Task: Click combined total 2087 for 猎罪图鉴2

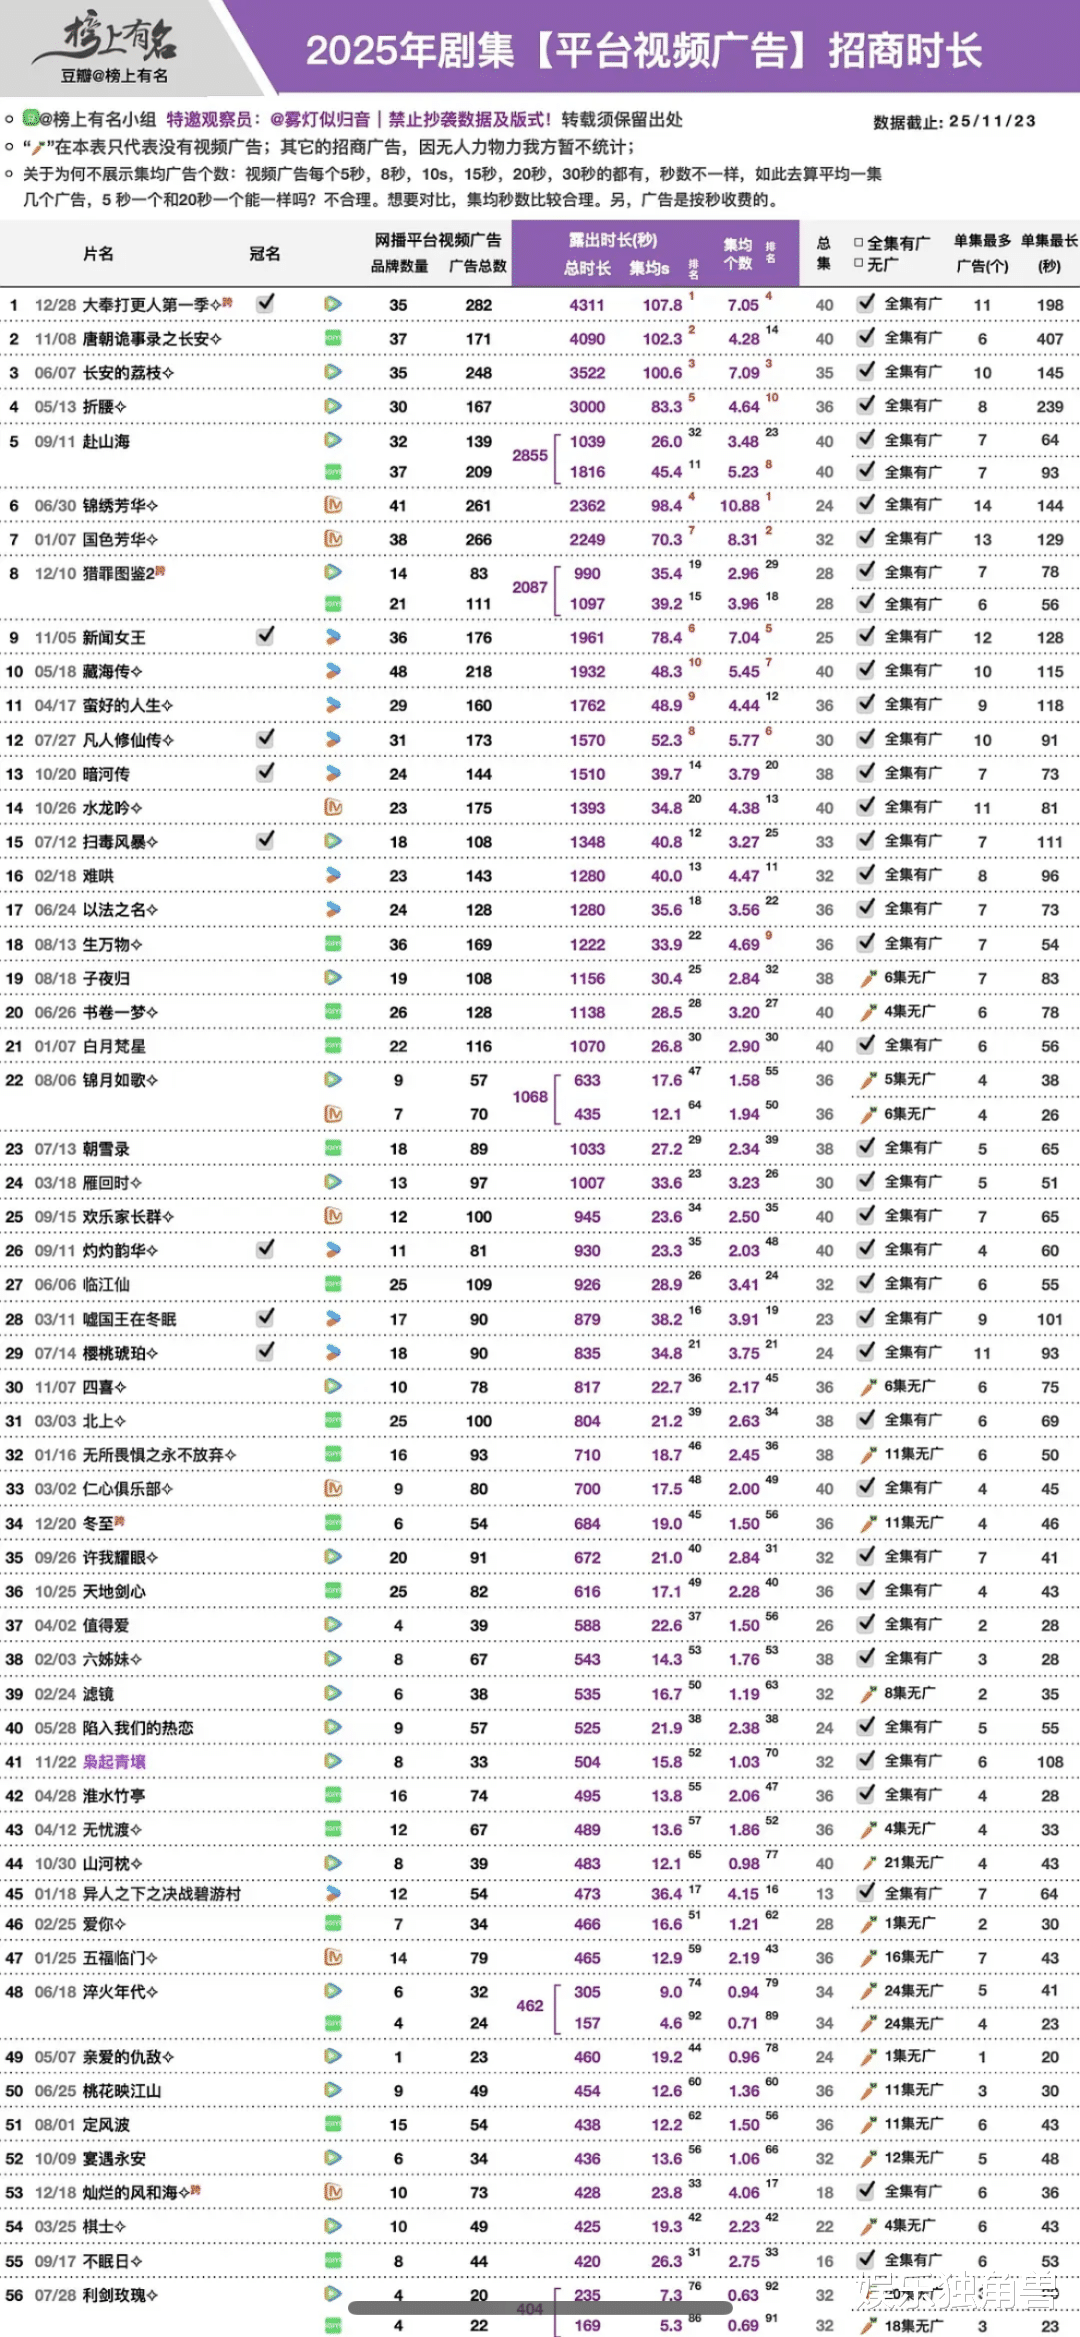Action: point(530,587)
